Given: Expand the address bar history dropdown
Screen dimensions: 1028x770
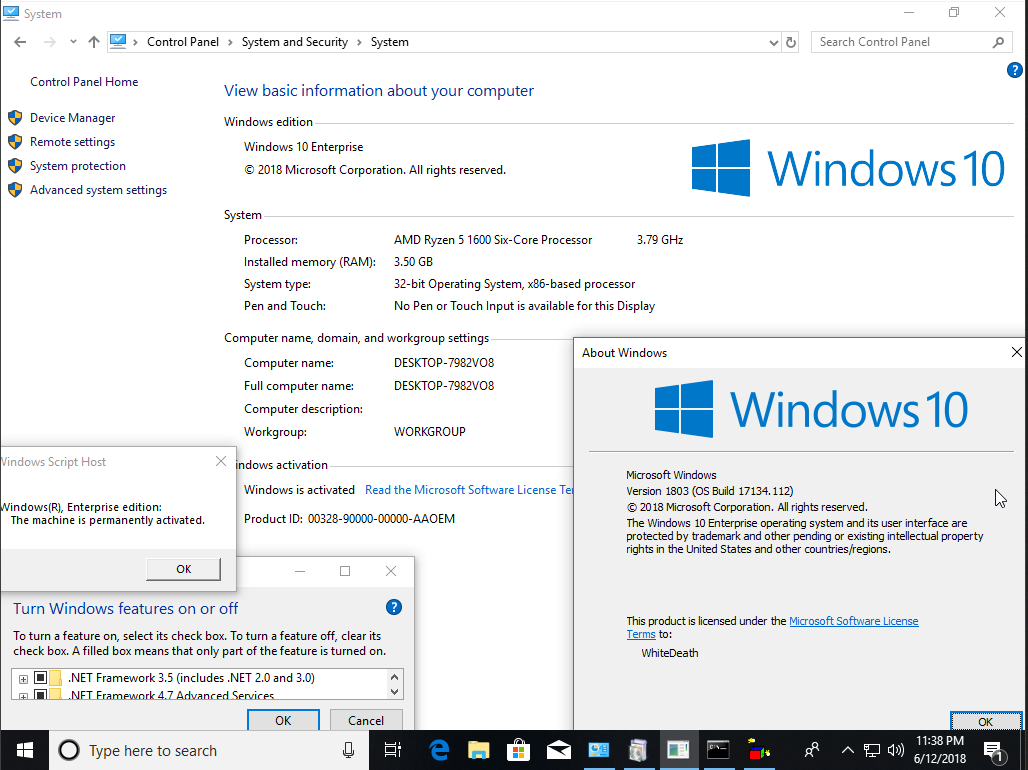Looking at the screenshot, I should (x=774, y=43).
